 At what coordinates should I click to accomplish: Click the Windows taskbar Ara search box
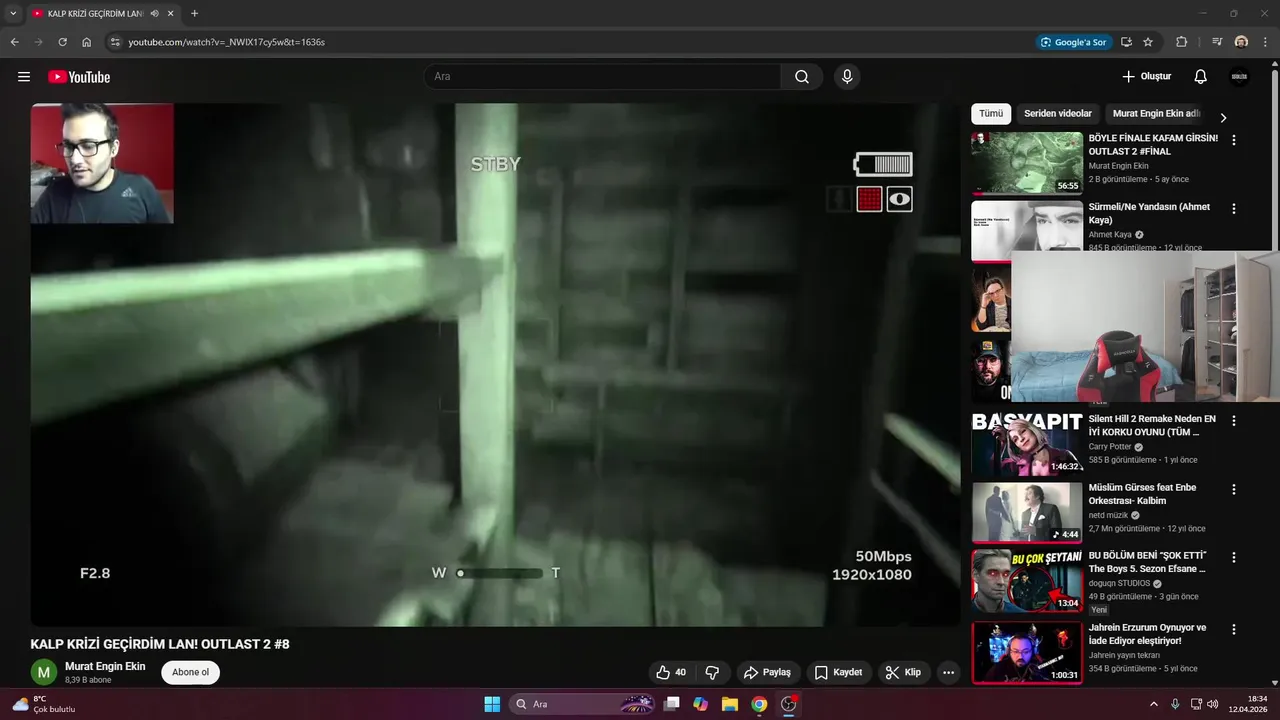(583, 704)
